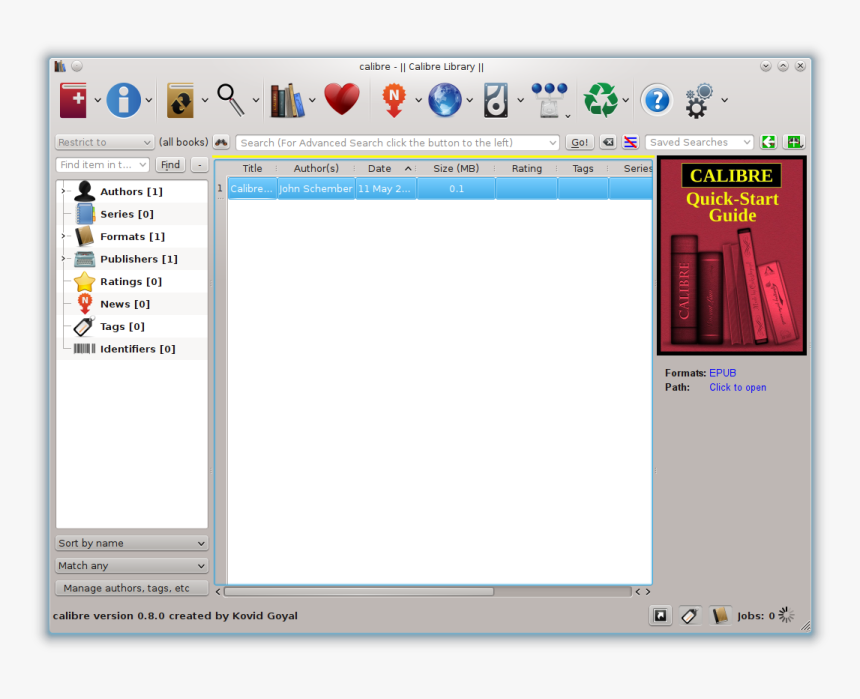Open the Get books globe icon
Viewport: 860px width, 699px height.
(x=444, y=100)
